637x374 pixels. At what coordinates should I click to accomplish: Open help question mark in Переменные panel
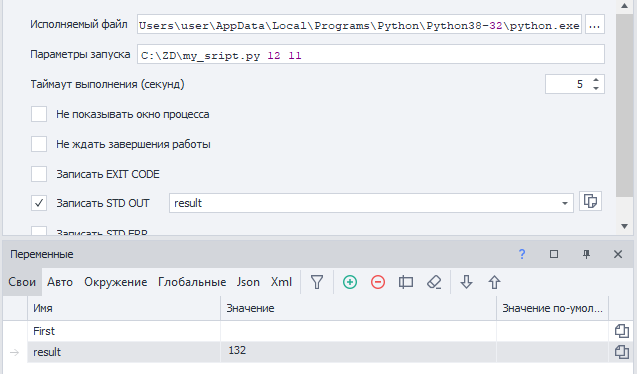click(x=522, y=254)
